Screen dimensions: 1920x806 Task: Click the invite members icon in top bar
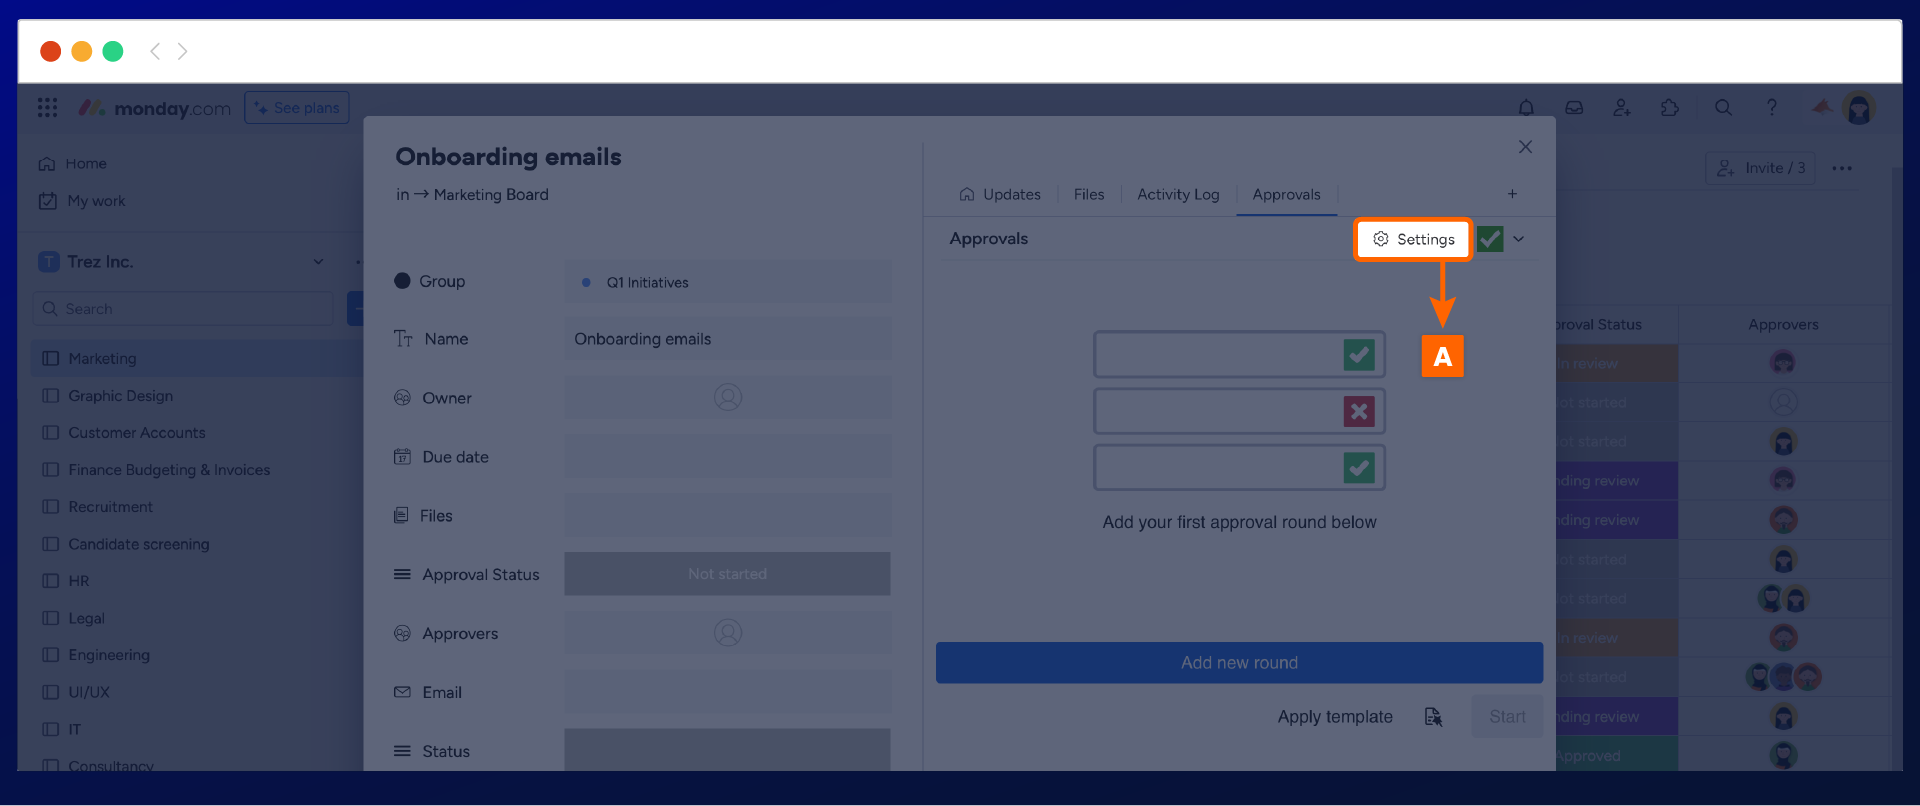point(1622,108)
